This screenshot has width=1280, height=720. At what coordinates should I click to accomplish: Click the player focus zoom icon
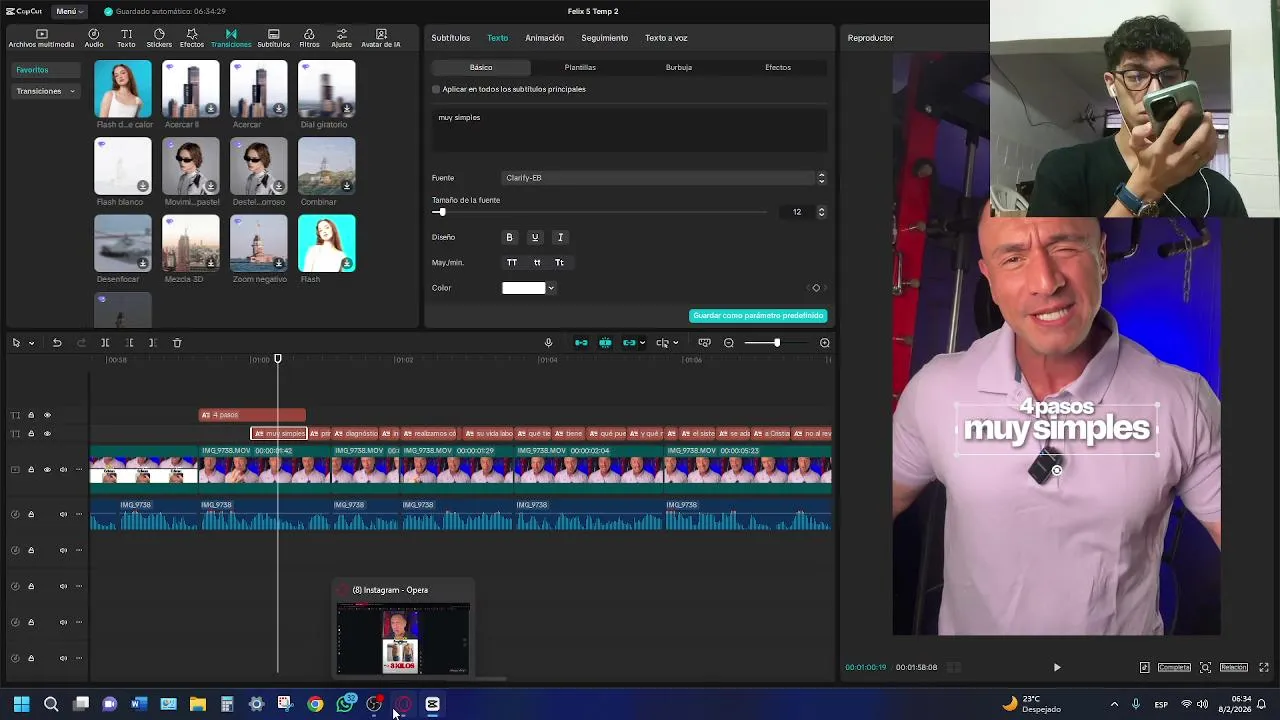(1205, 667)
